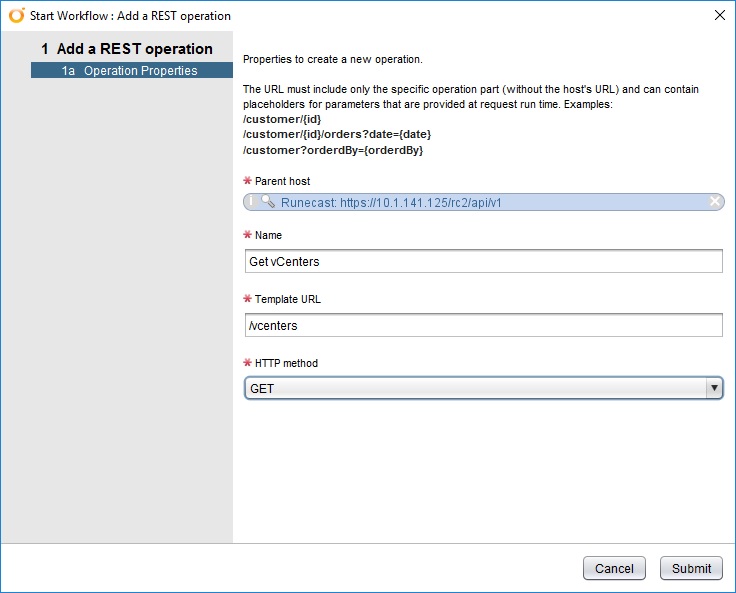Screen dimensions: 736x593
Task: Select the 1a Operation Properties step
Action: pos(132,70)
